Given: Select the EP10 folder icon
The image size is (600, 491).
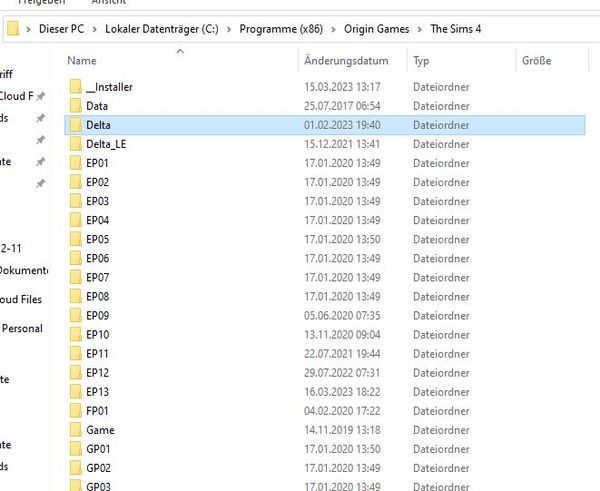Looking at the screenshot, I should [76, 335].
